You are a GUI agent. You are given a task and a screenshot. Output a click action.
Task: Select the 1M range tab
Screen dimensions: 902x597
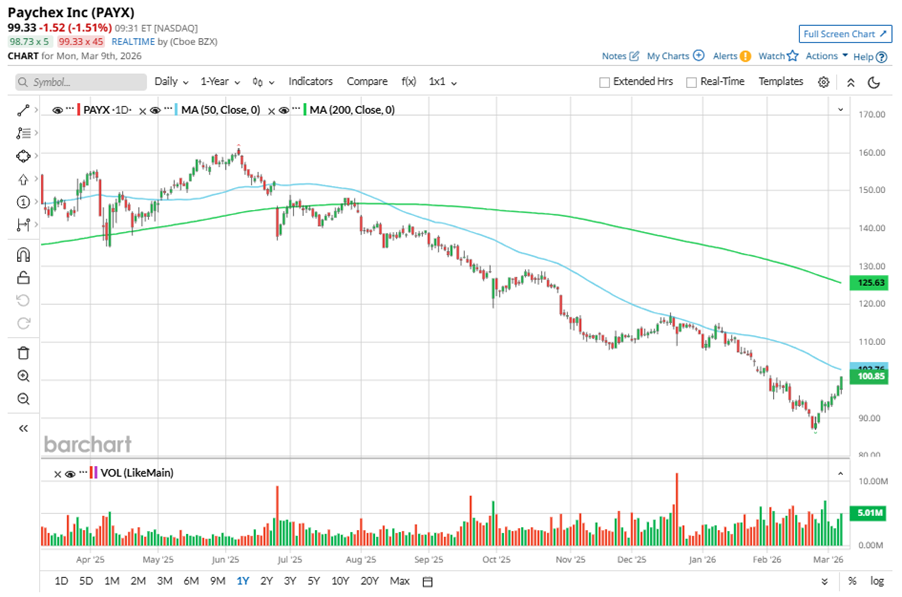[112, 581]
